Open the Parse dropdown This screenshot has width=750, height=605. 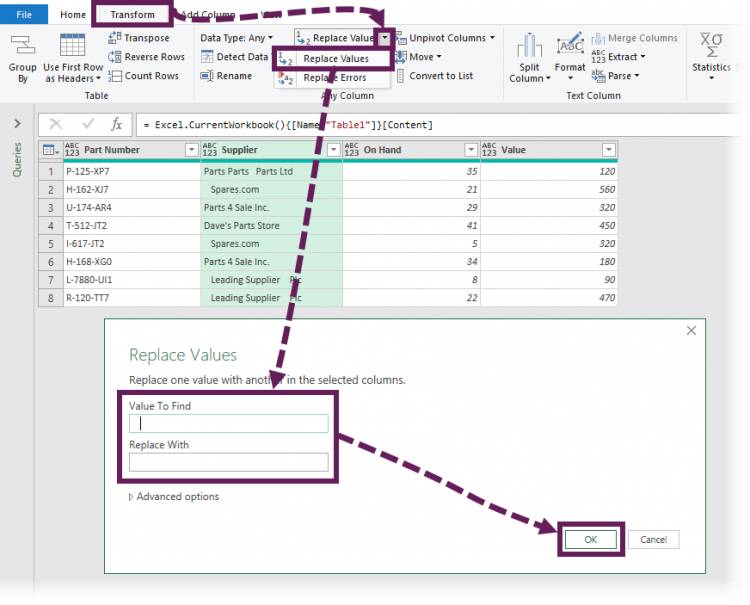point(616,76)
